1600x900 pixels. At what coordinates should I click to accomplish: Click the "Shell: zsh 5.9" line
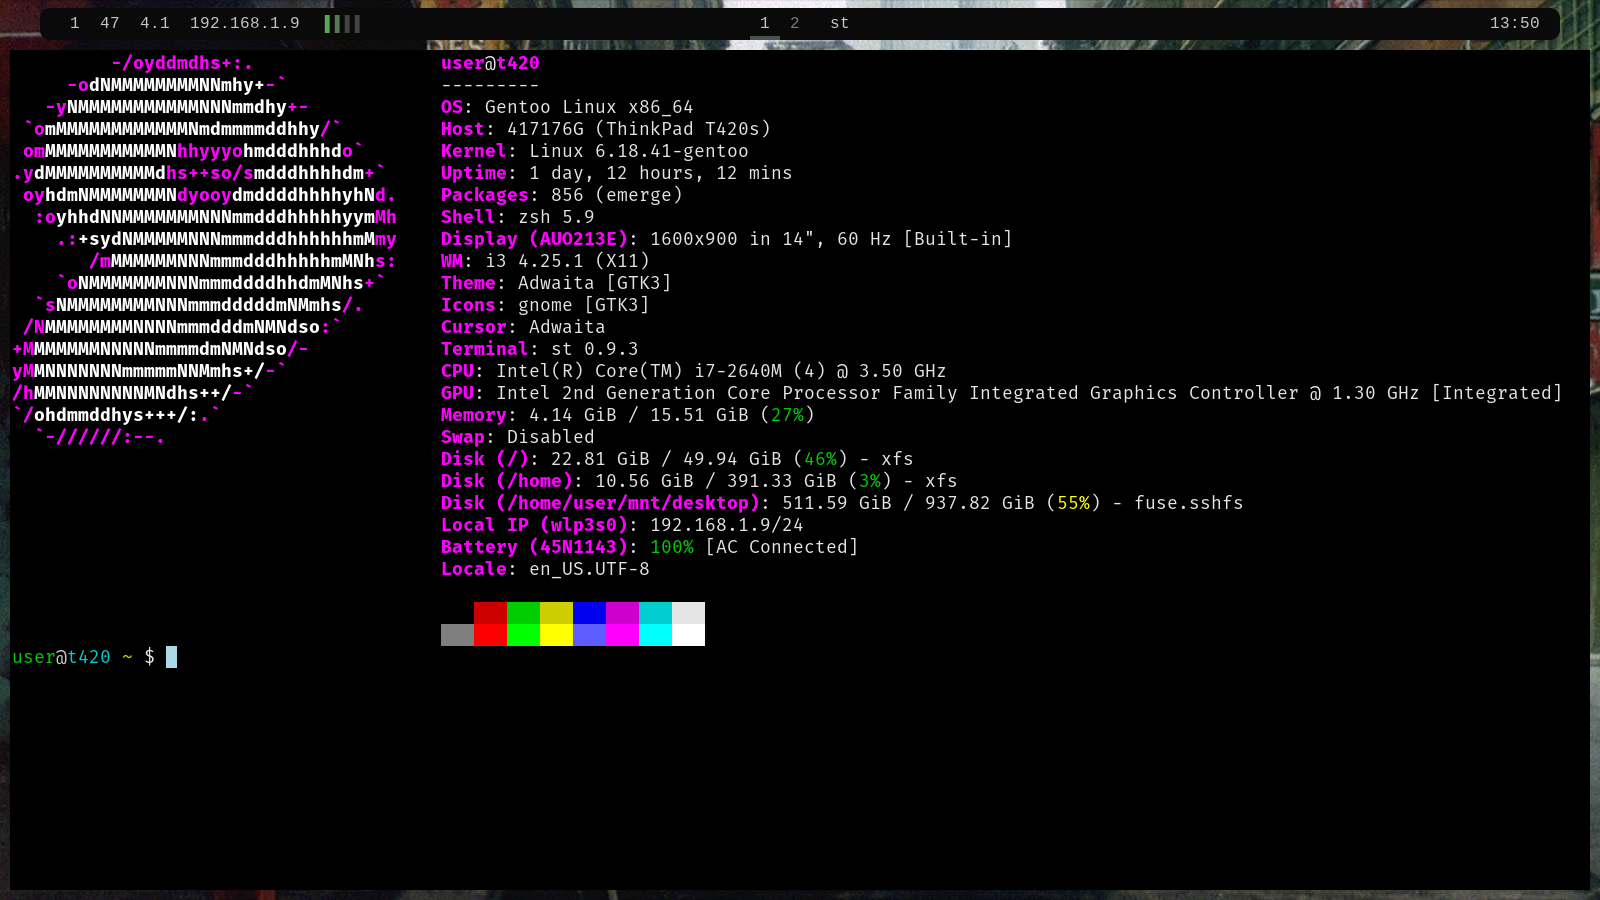click(x=518, y=217)
